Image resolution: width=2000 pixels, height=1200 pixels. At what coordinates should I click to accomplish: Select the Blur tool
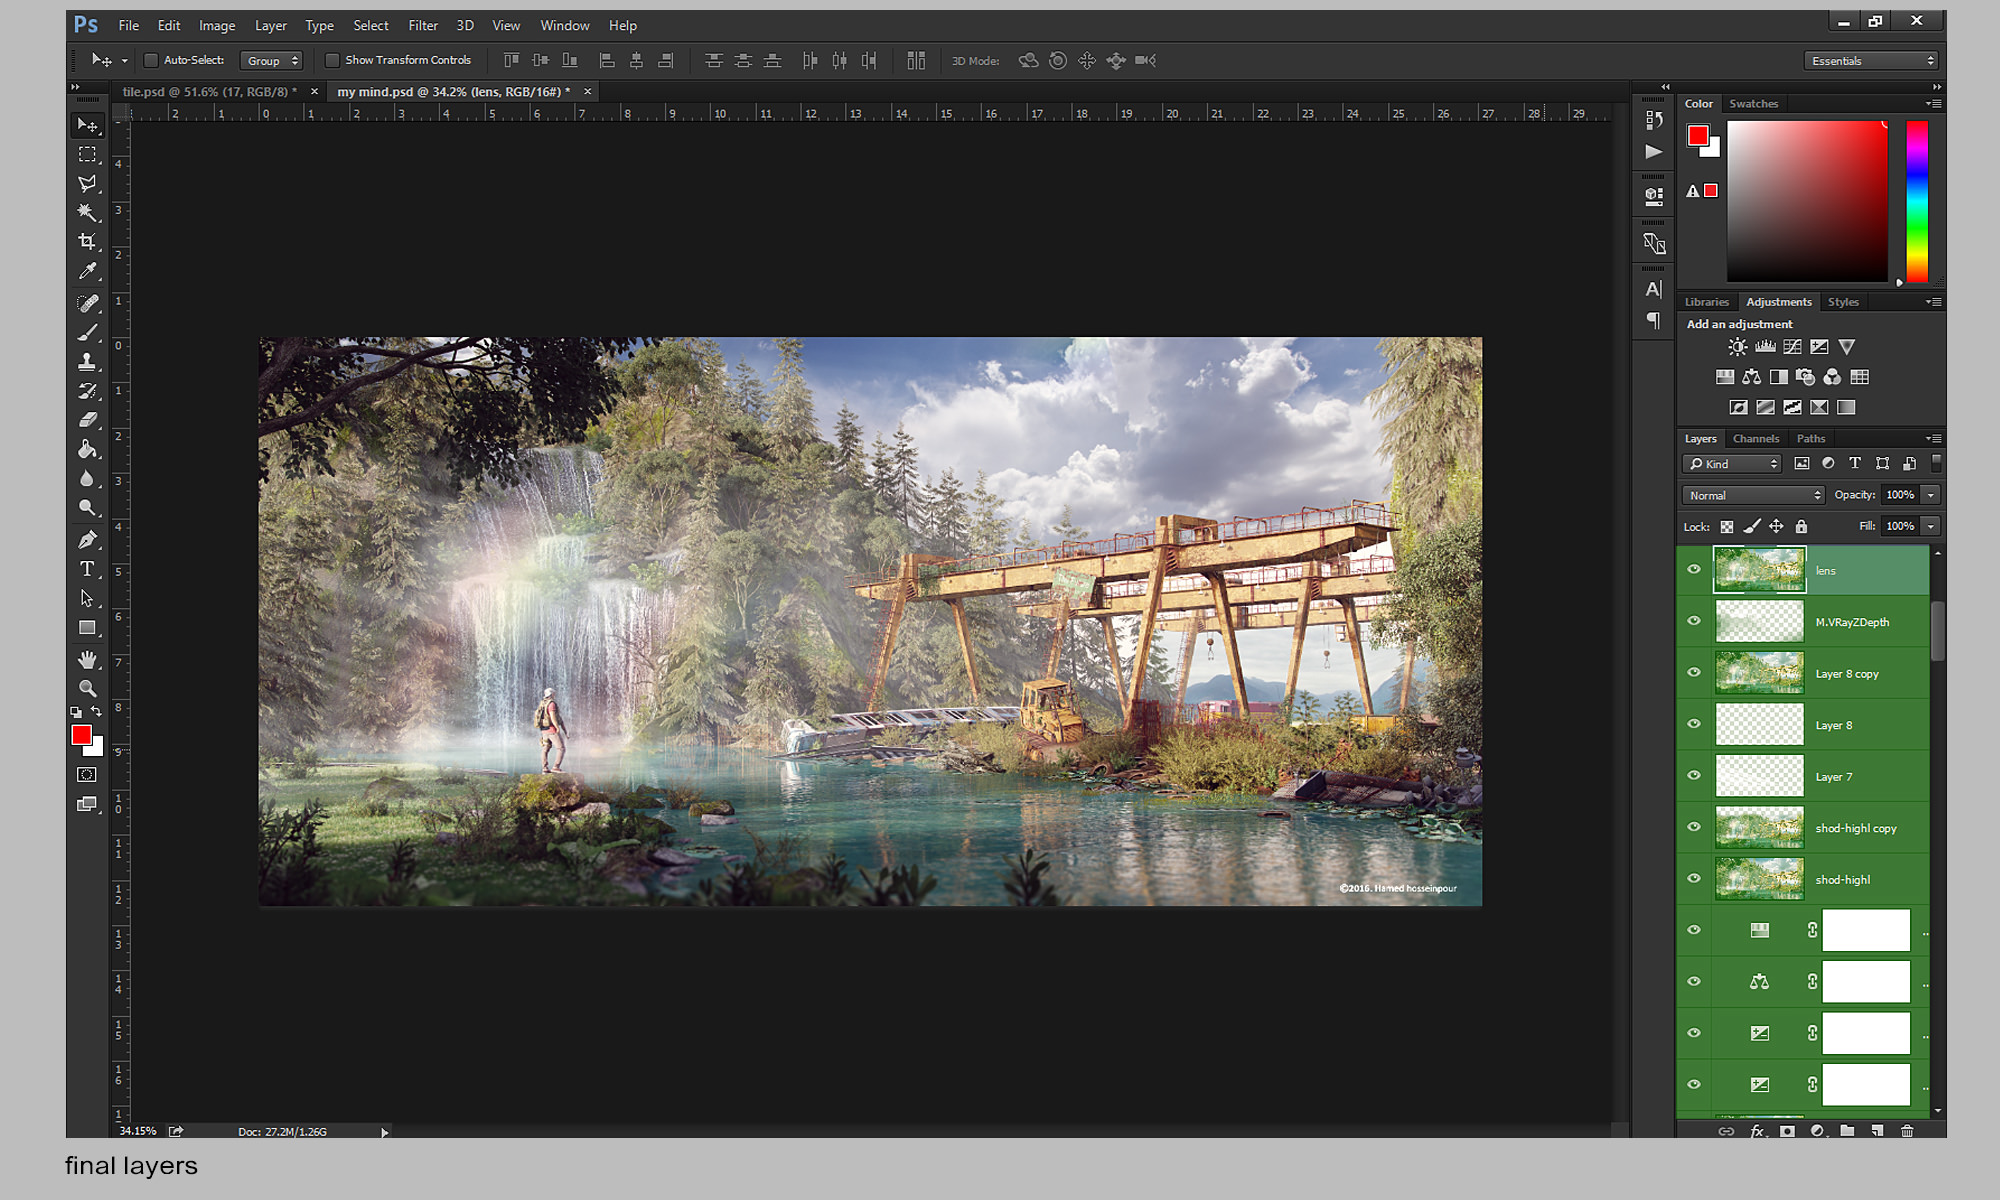click(88, 478)
